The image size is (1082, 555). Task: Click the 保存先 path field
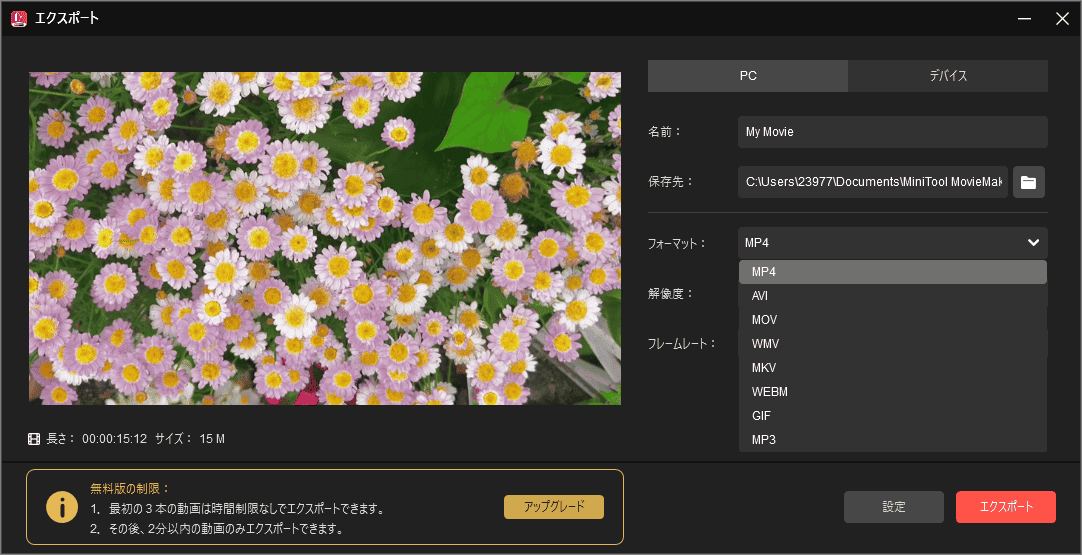[873, 182]
